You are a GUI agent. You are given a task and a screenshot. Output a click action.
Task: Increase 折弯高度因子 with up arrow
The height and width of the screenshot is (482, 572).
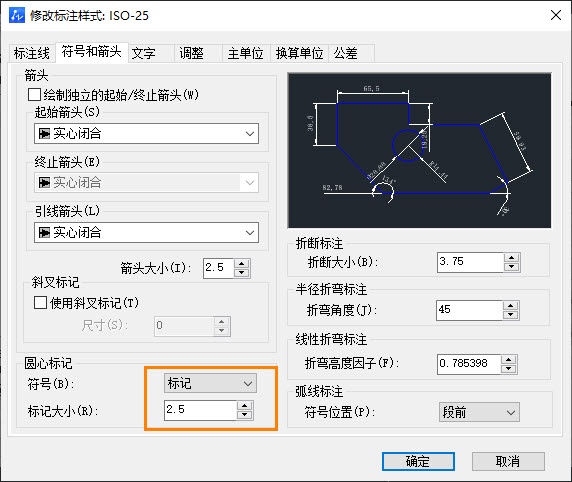(x=509, y=359)
